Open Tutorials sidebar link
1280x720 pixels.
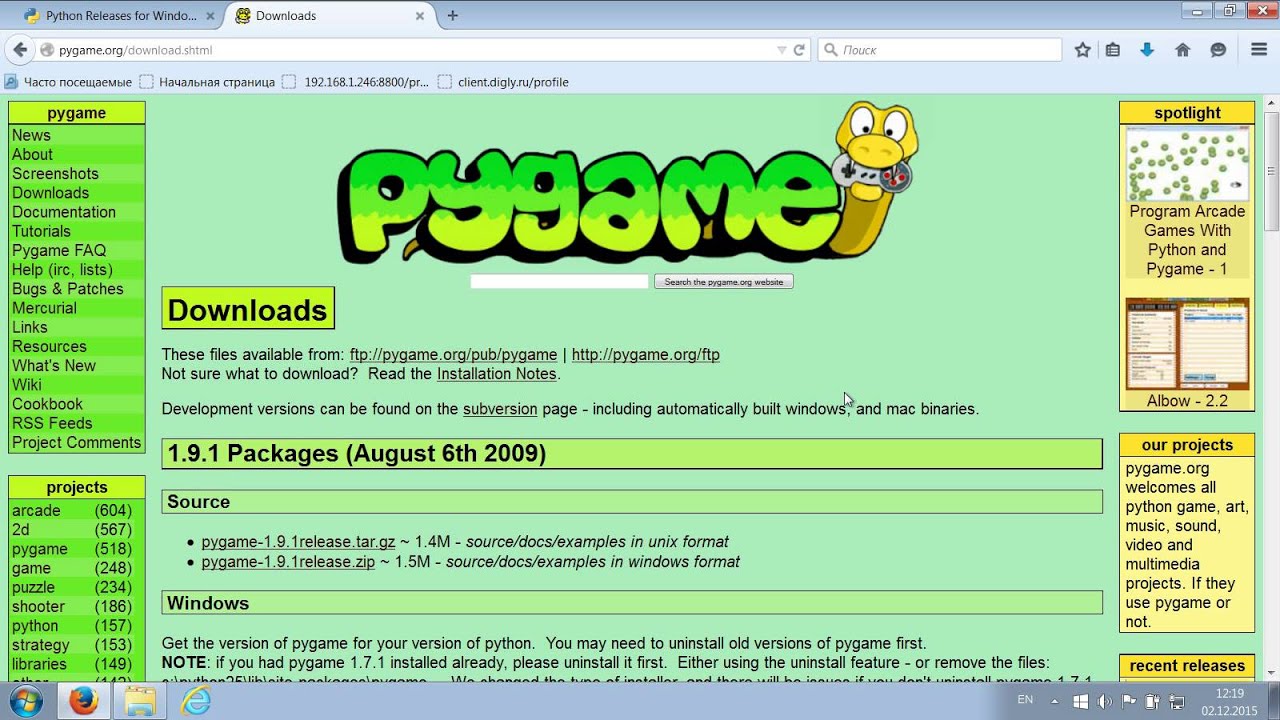point(41,231)
